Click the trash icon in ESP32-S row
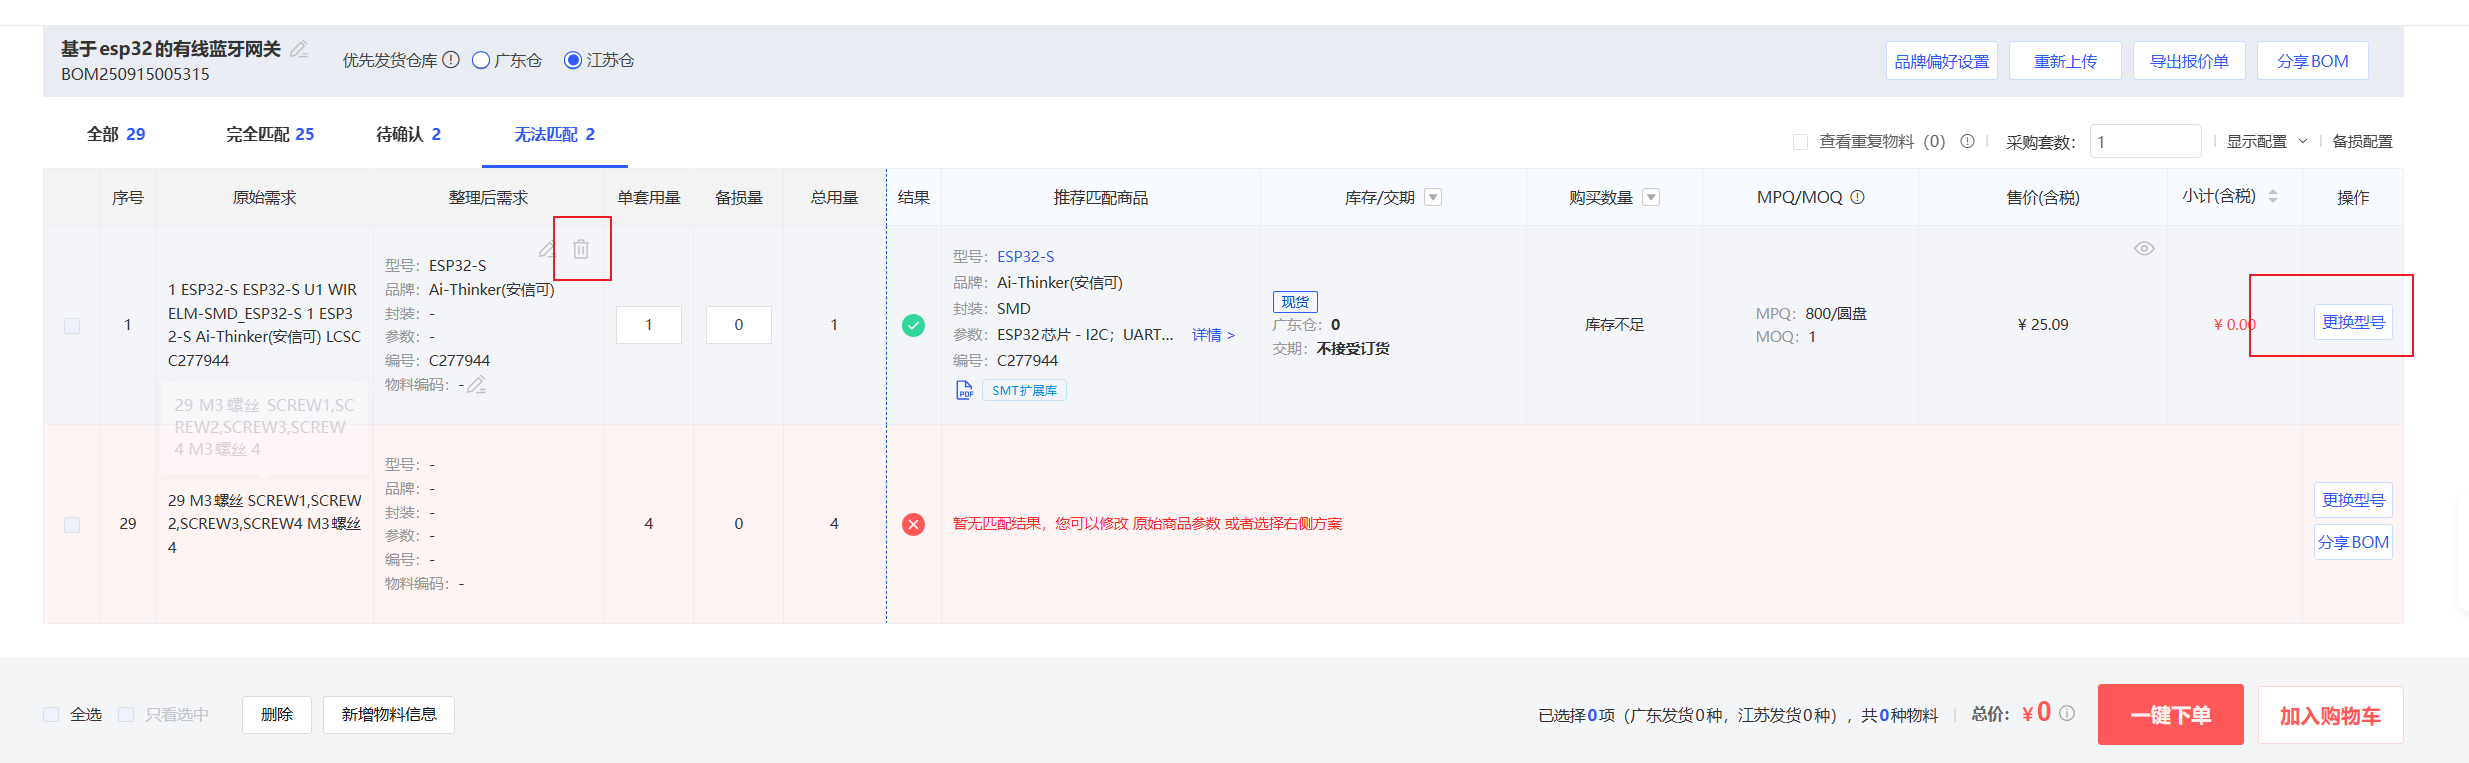This screenshot has width=2469, height=763. coord(581,249)
